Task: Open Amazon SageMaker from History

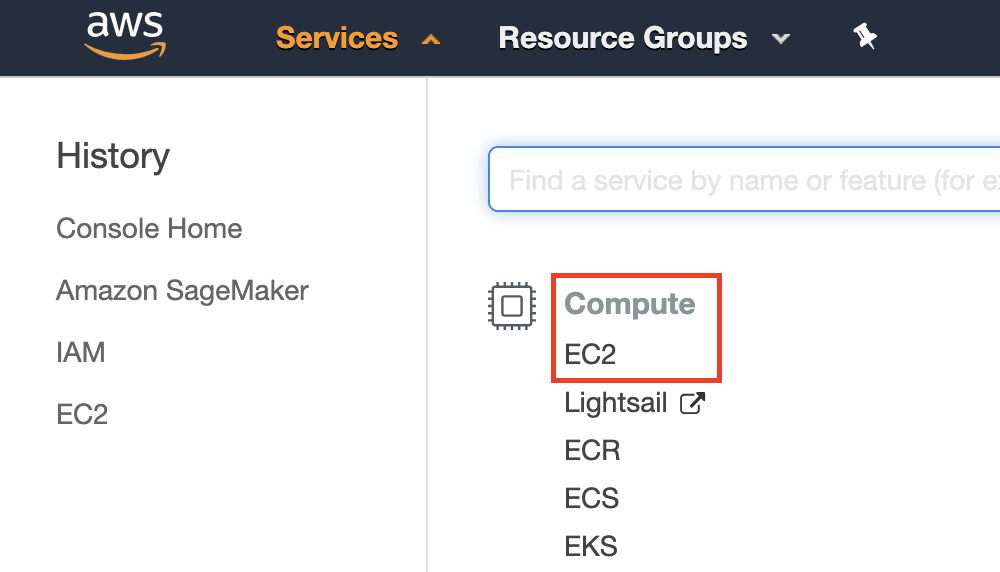Action: tap(182, 291)
